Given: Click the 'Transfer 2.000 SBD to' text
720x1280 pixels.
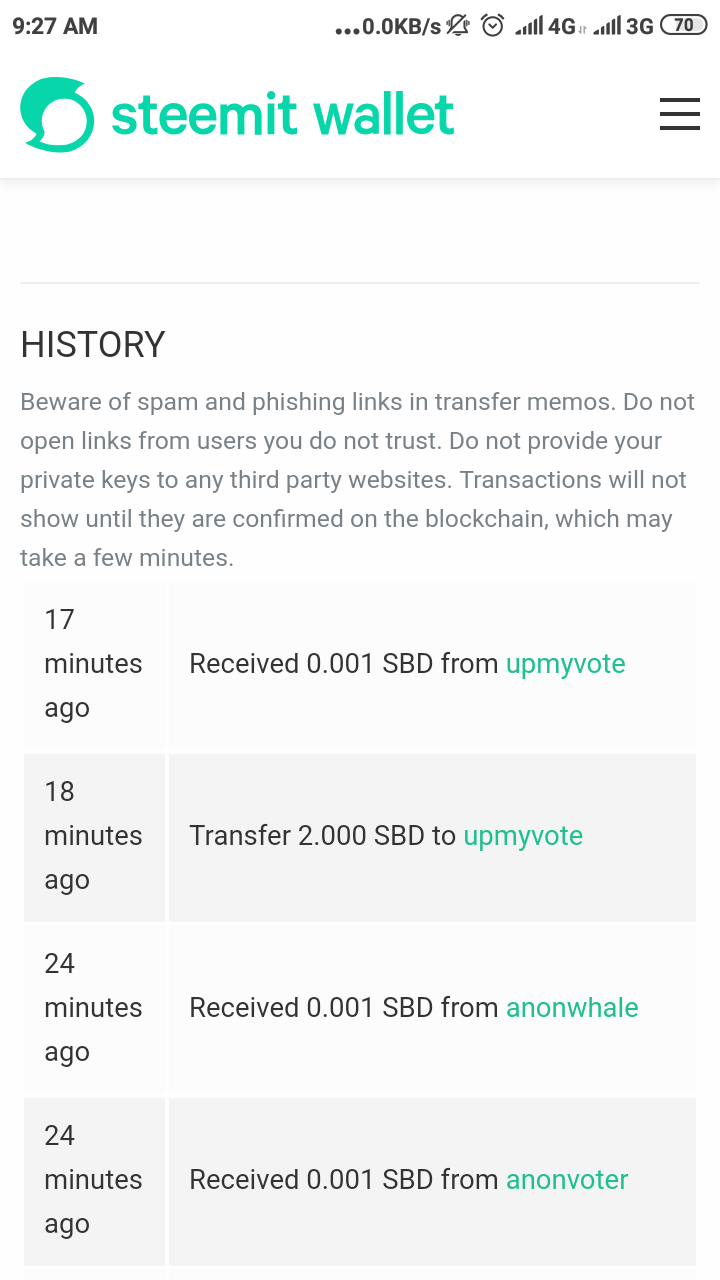Looking at the screenshot, I should (322, 836).
